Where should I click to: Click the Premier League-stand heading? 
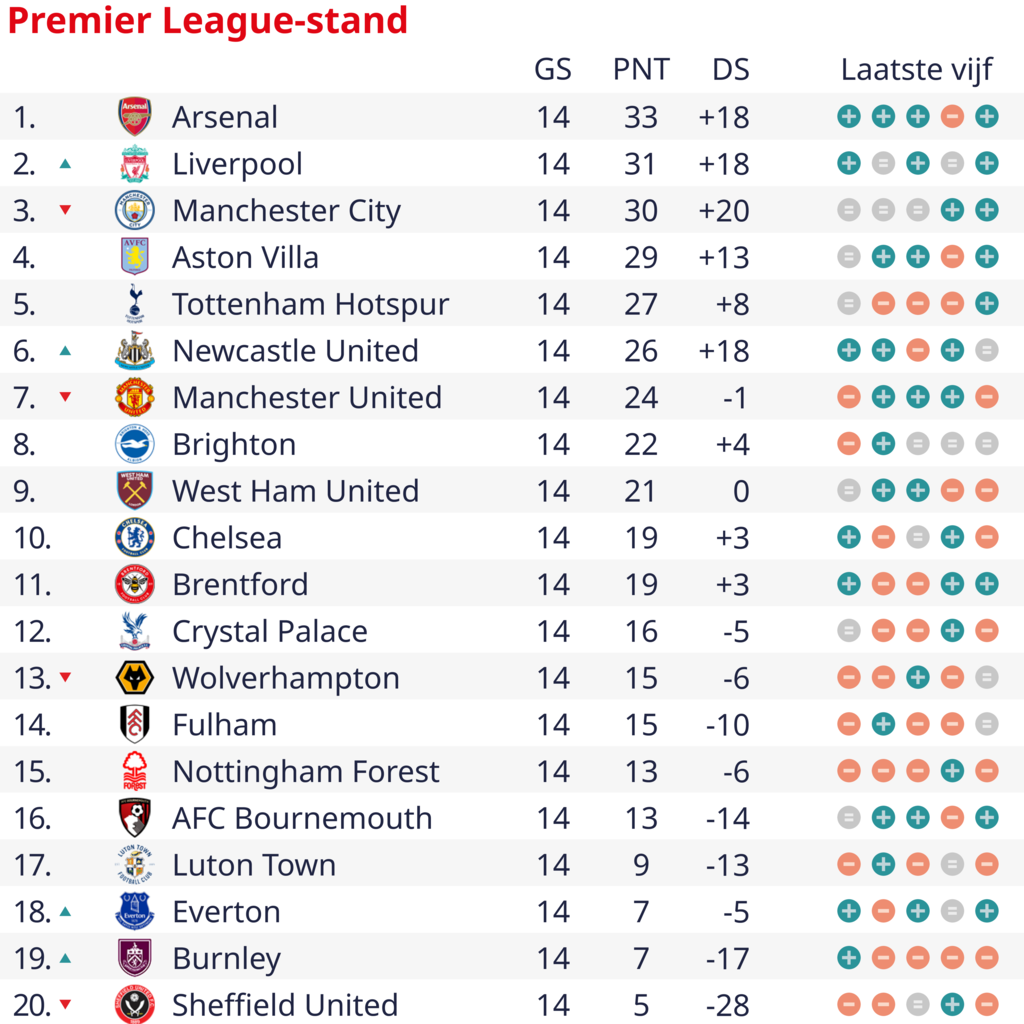click(208, 20)
